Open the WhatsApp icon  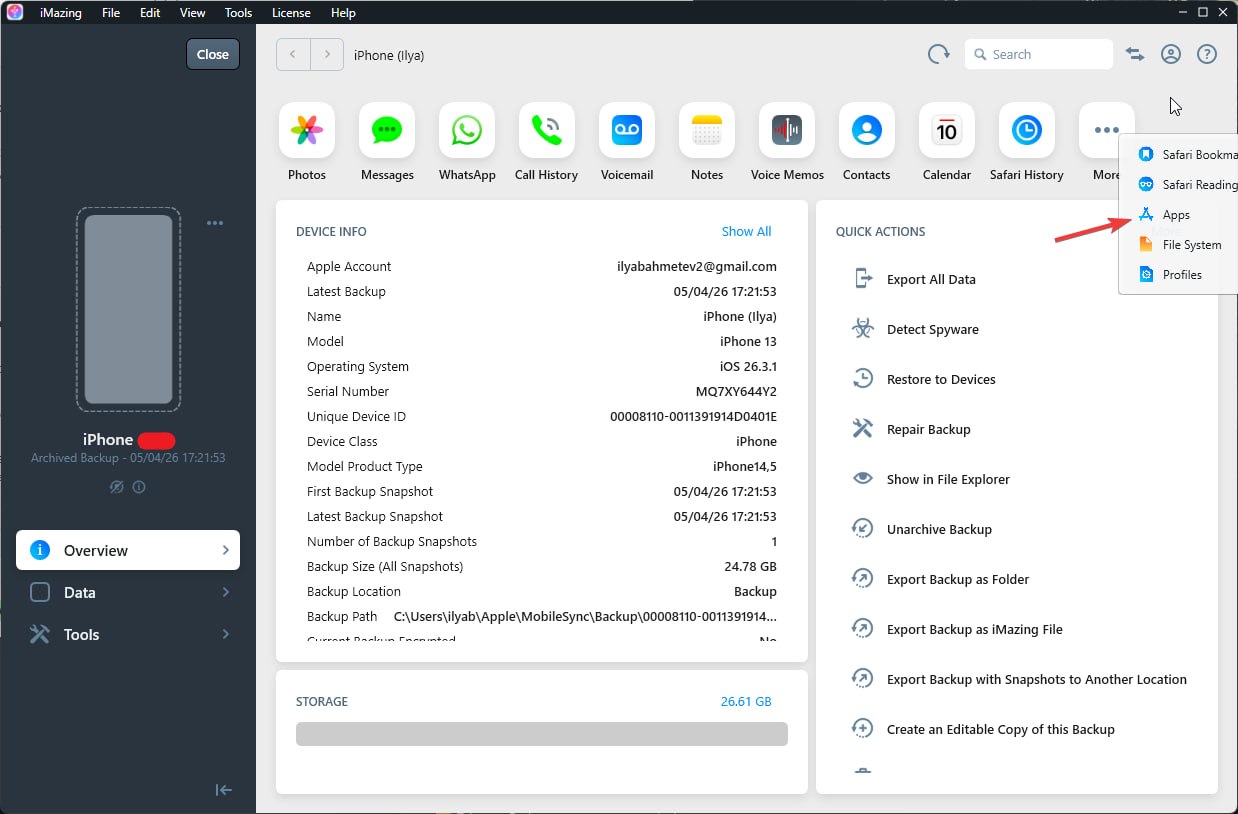(x=467, y=130)
